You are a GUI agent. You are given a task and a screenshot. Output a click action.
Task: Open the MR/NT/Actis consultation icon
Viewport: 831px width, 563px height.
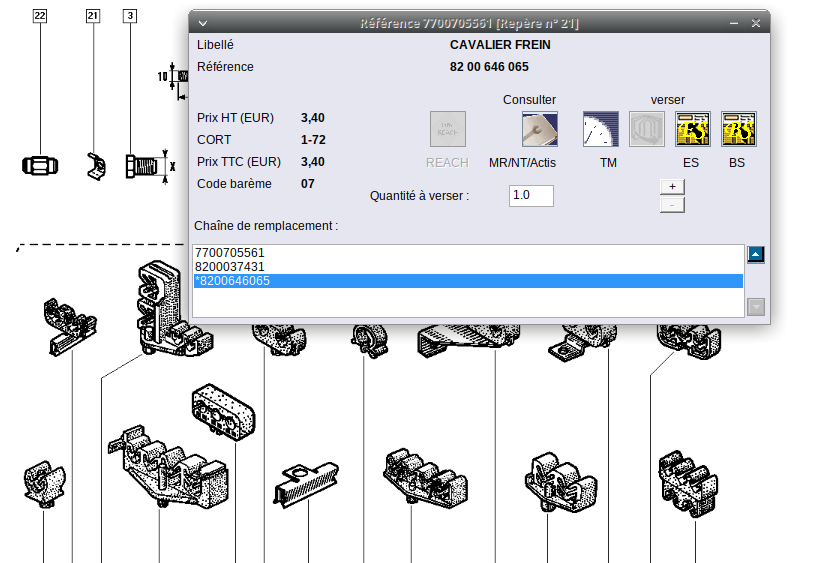(x=539, y=129)
